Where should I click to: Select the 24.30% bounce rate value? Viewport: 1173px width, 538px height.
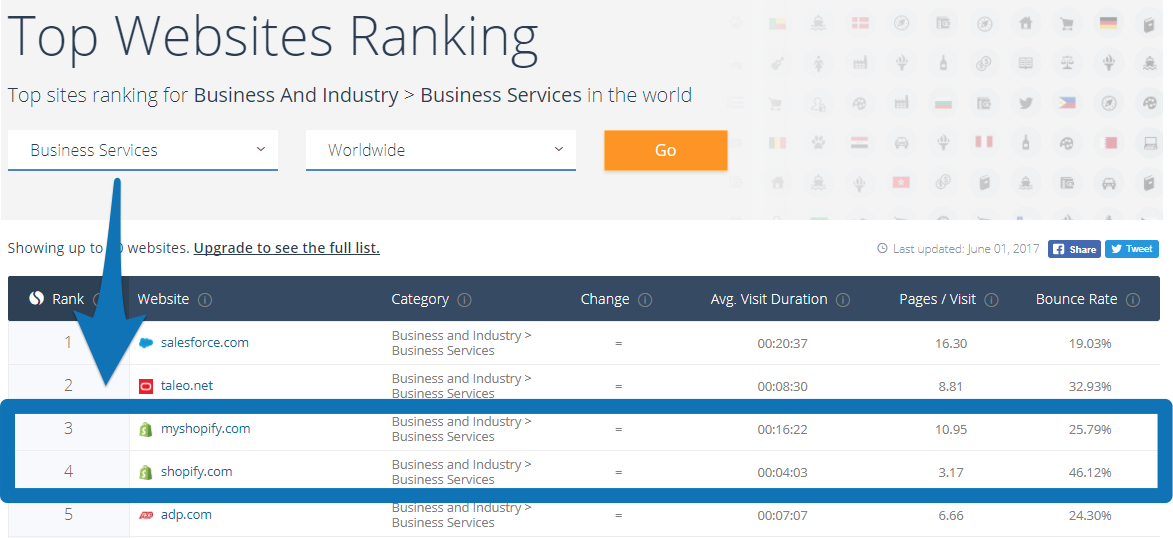(1090, 516)
